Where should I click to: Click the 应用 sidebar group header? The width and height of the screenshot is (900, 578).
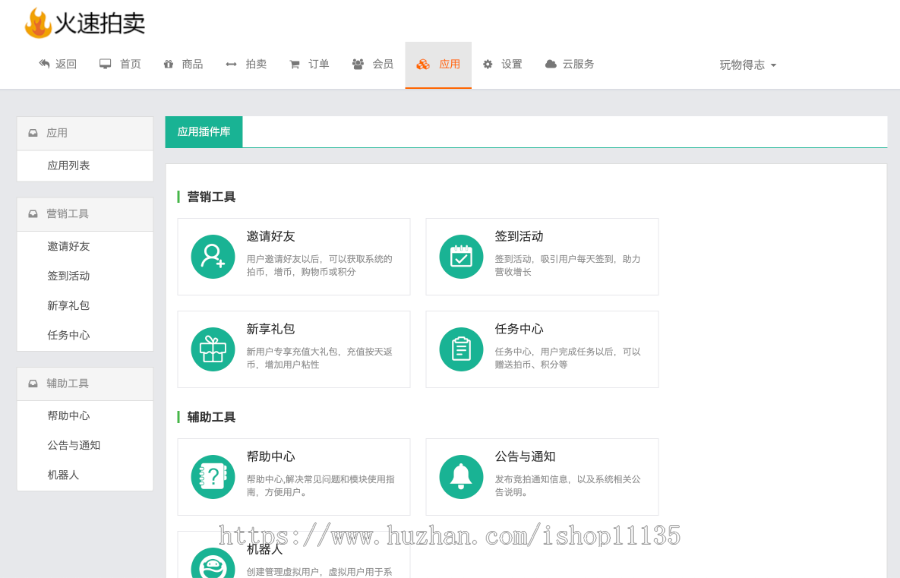point(85,134)
